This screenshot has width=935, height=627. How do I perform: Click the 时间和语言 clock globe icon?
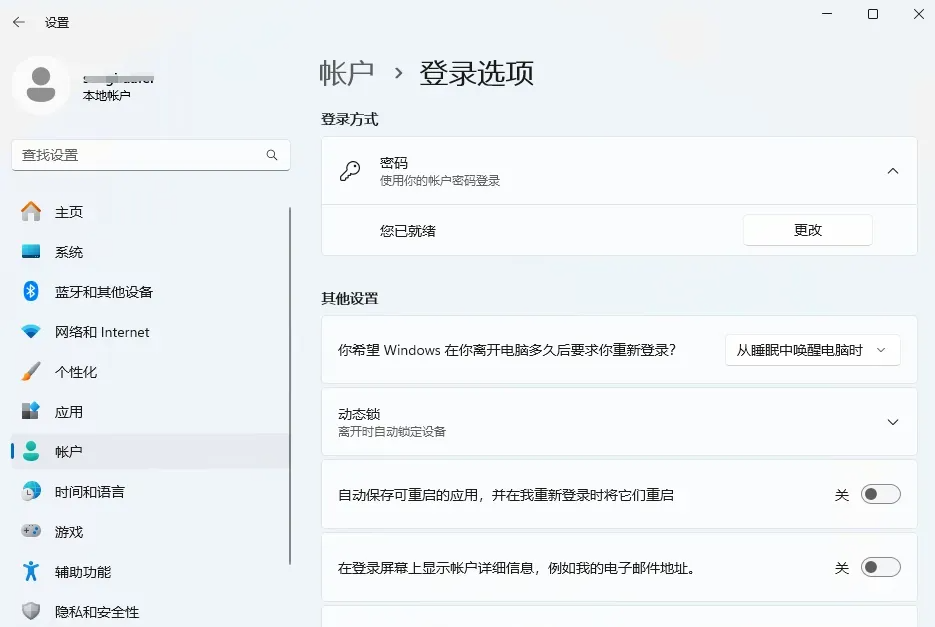(31, 492)
